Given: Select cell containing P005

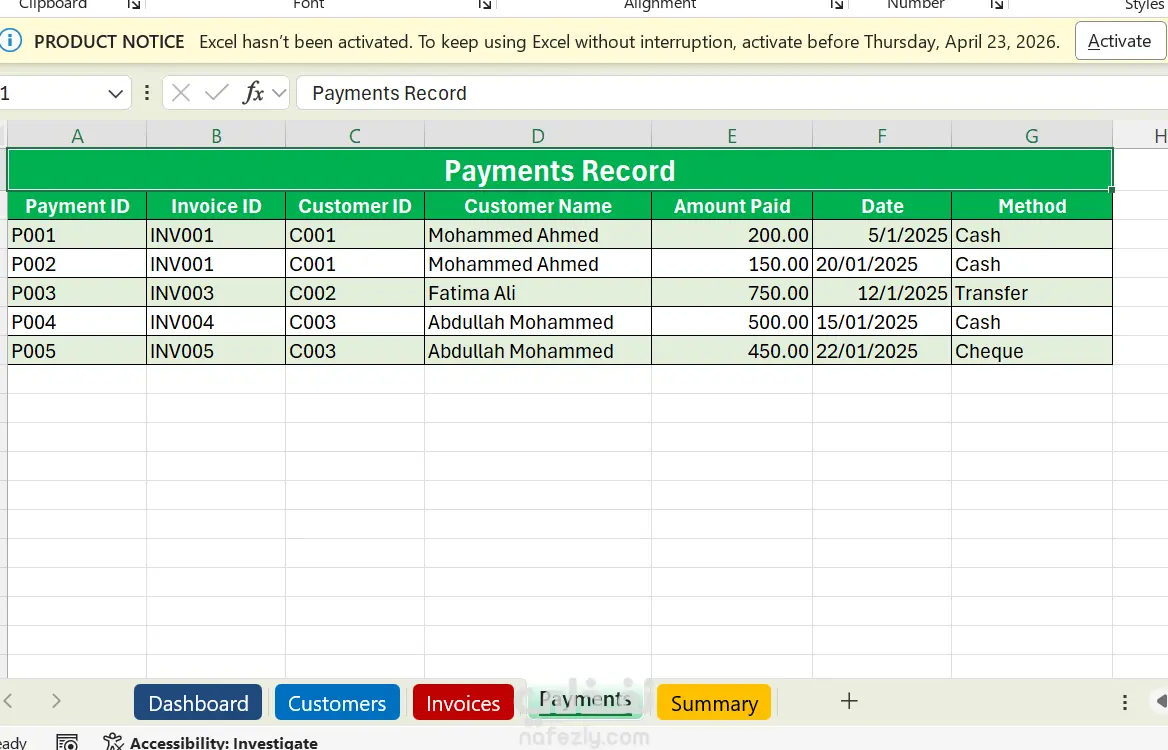Looking at the screenshot, I should point(77,351).
